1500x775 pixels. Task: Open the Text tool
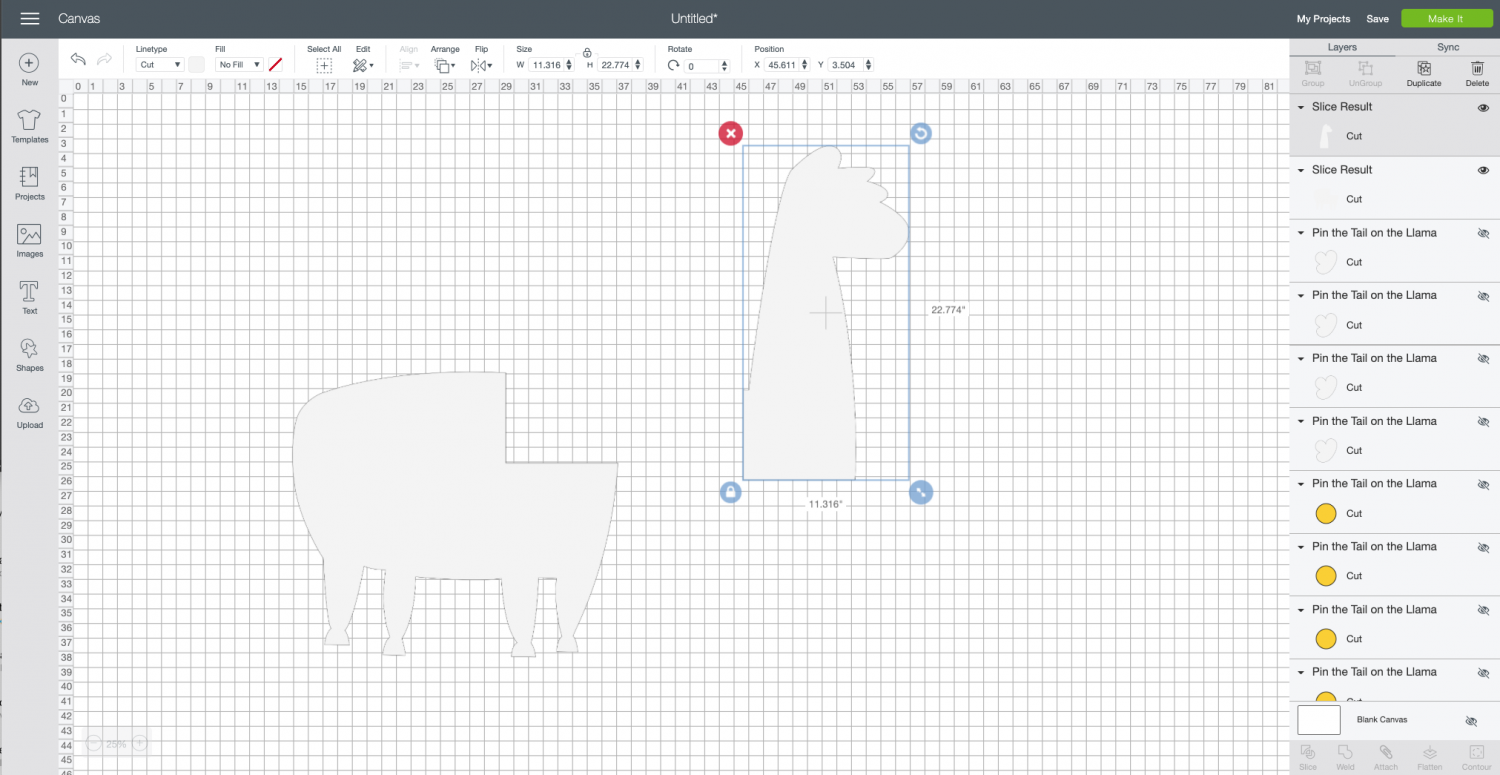click(x=29, y=297)
